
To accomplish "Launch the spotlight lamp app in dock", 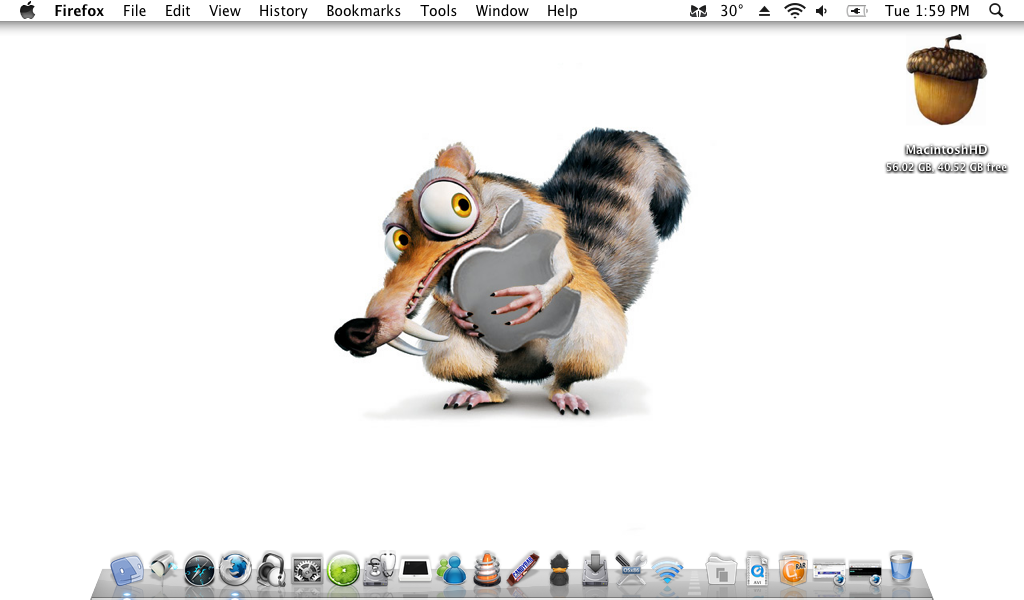I will [163, 567].
